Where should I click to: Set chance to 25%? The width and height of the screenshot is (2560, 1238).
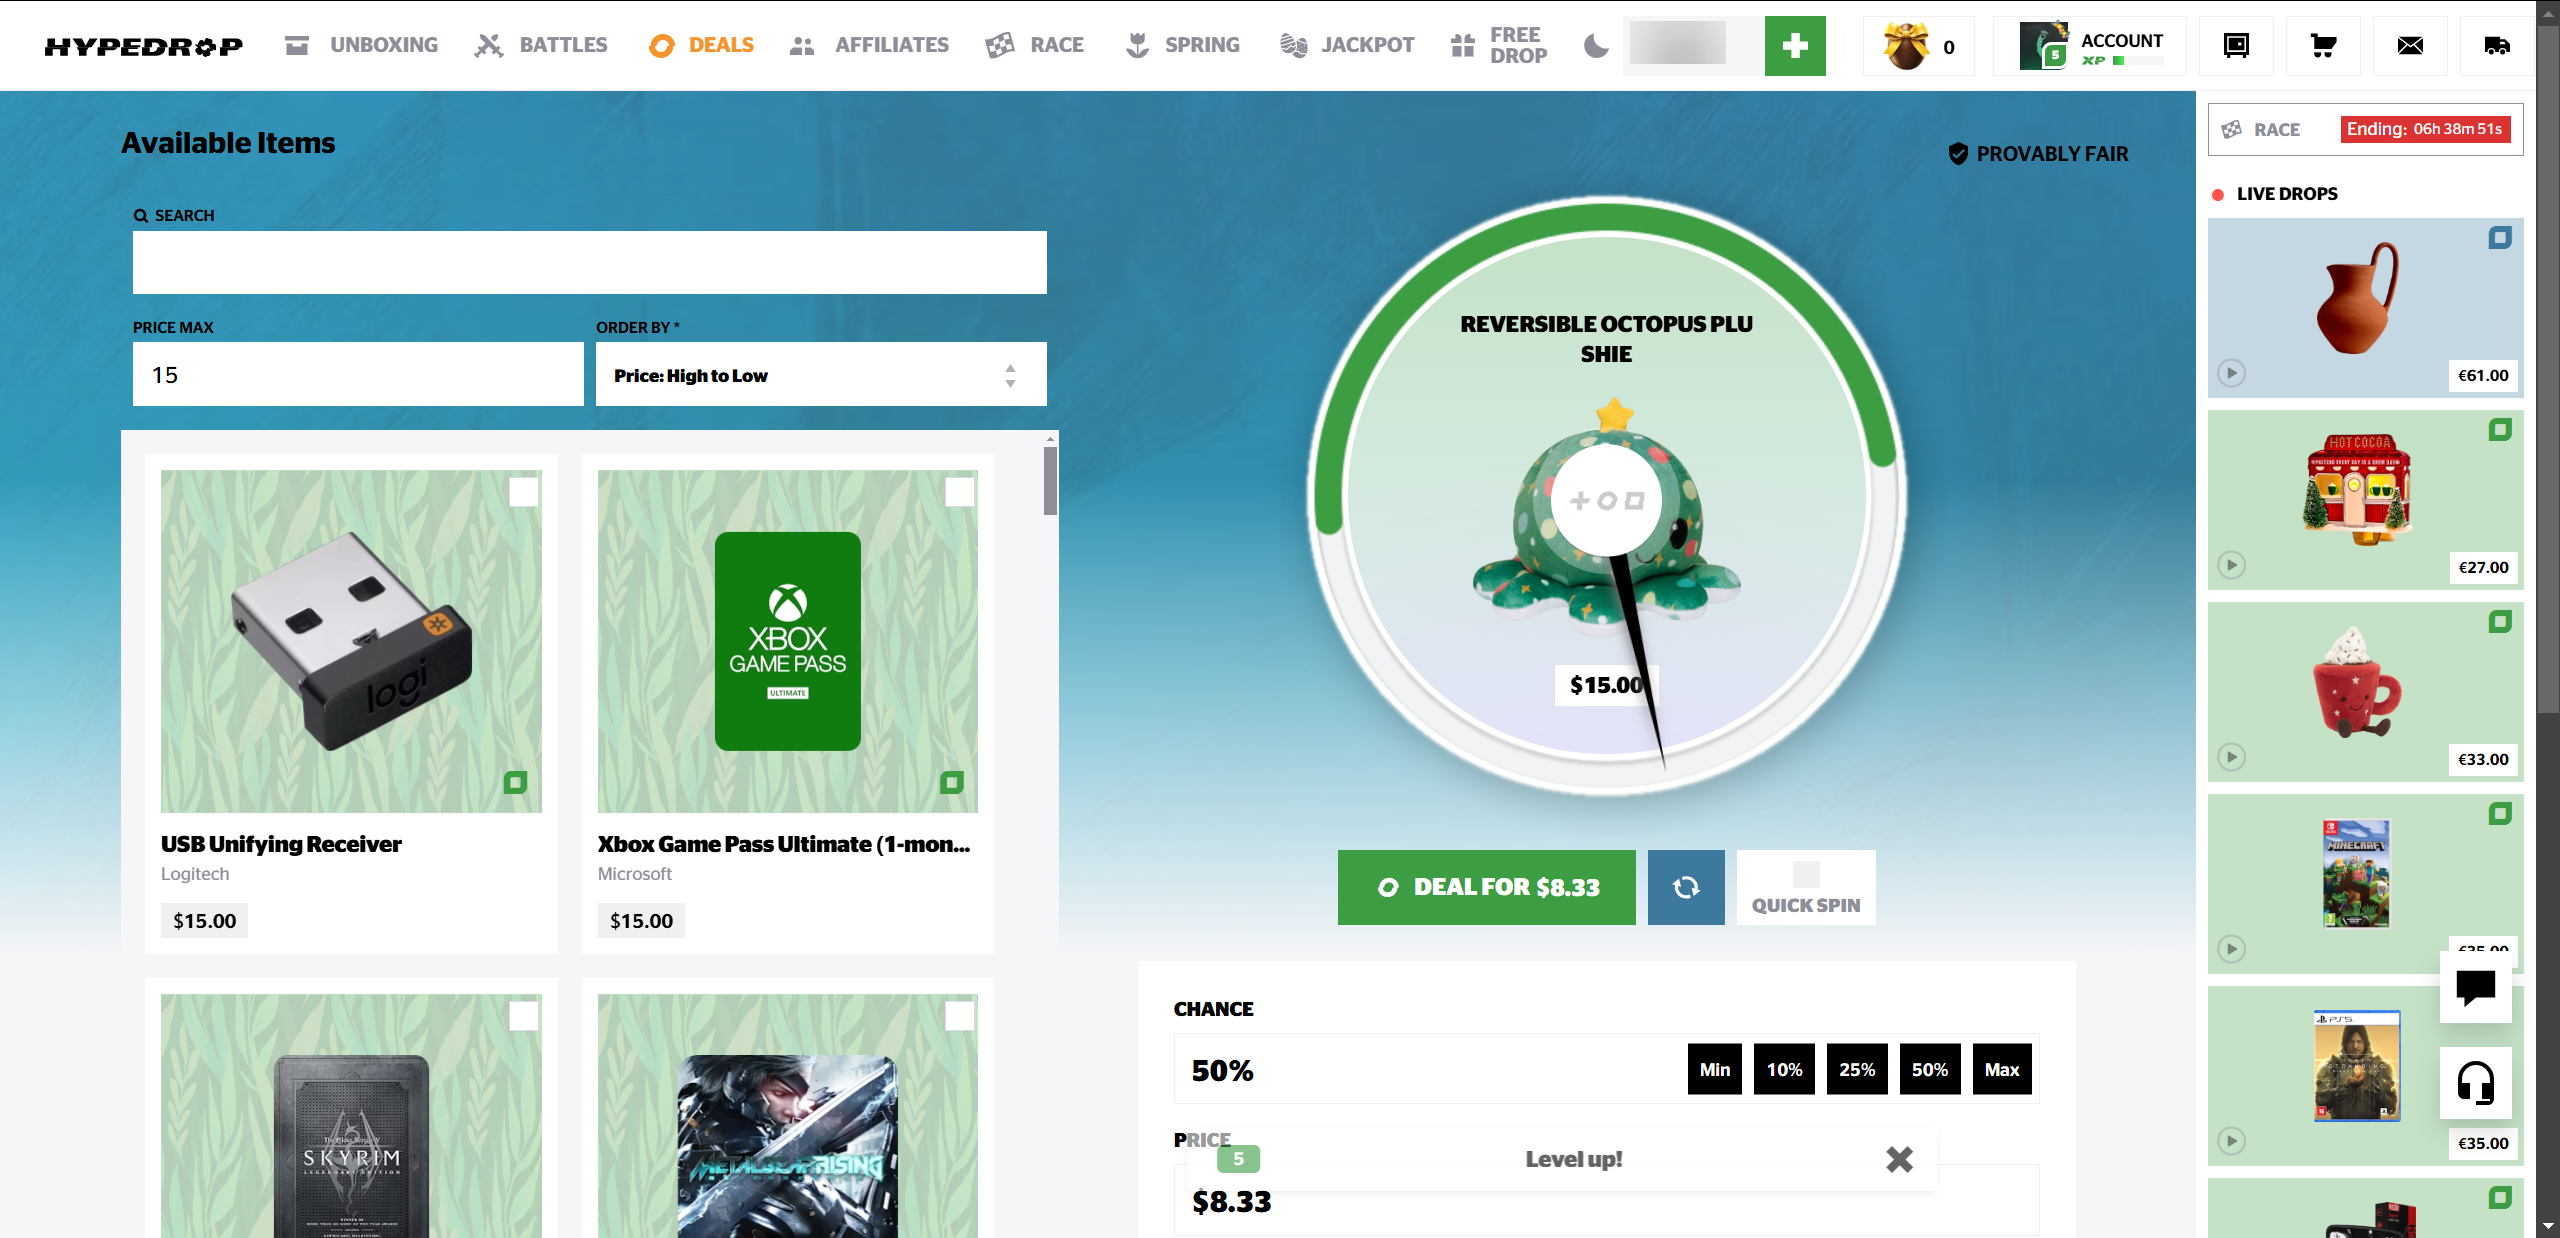pyautogui.click(x=1857, y=1069)
